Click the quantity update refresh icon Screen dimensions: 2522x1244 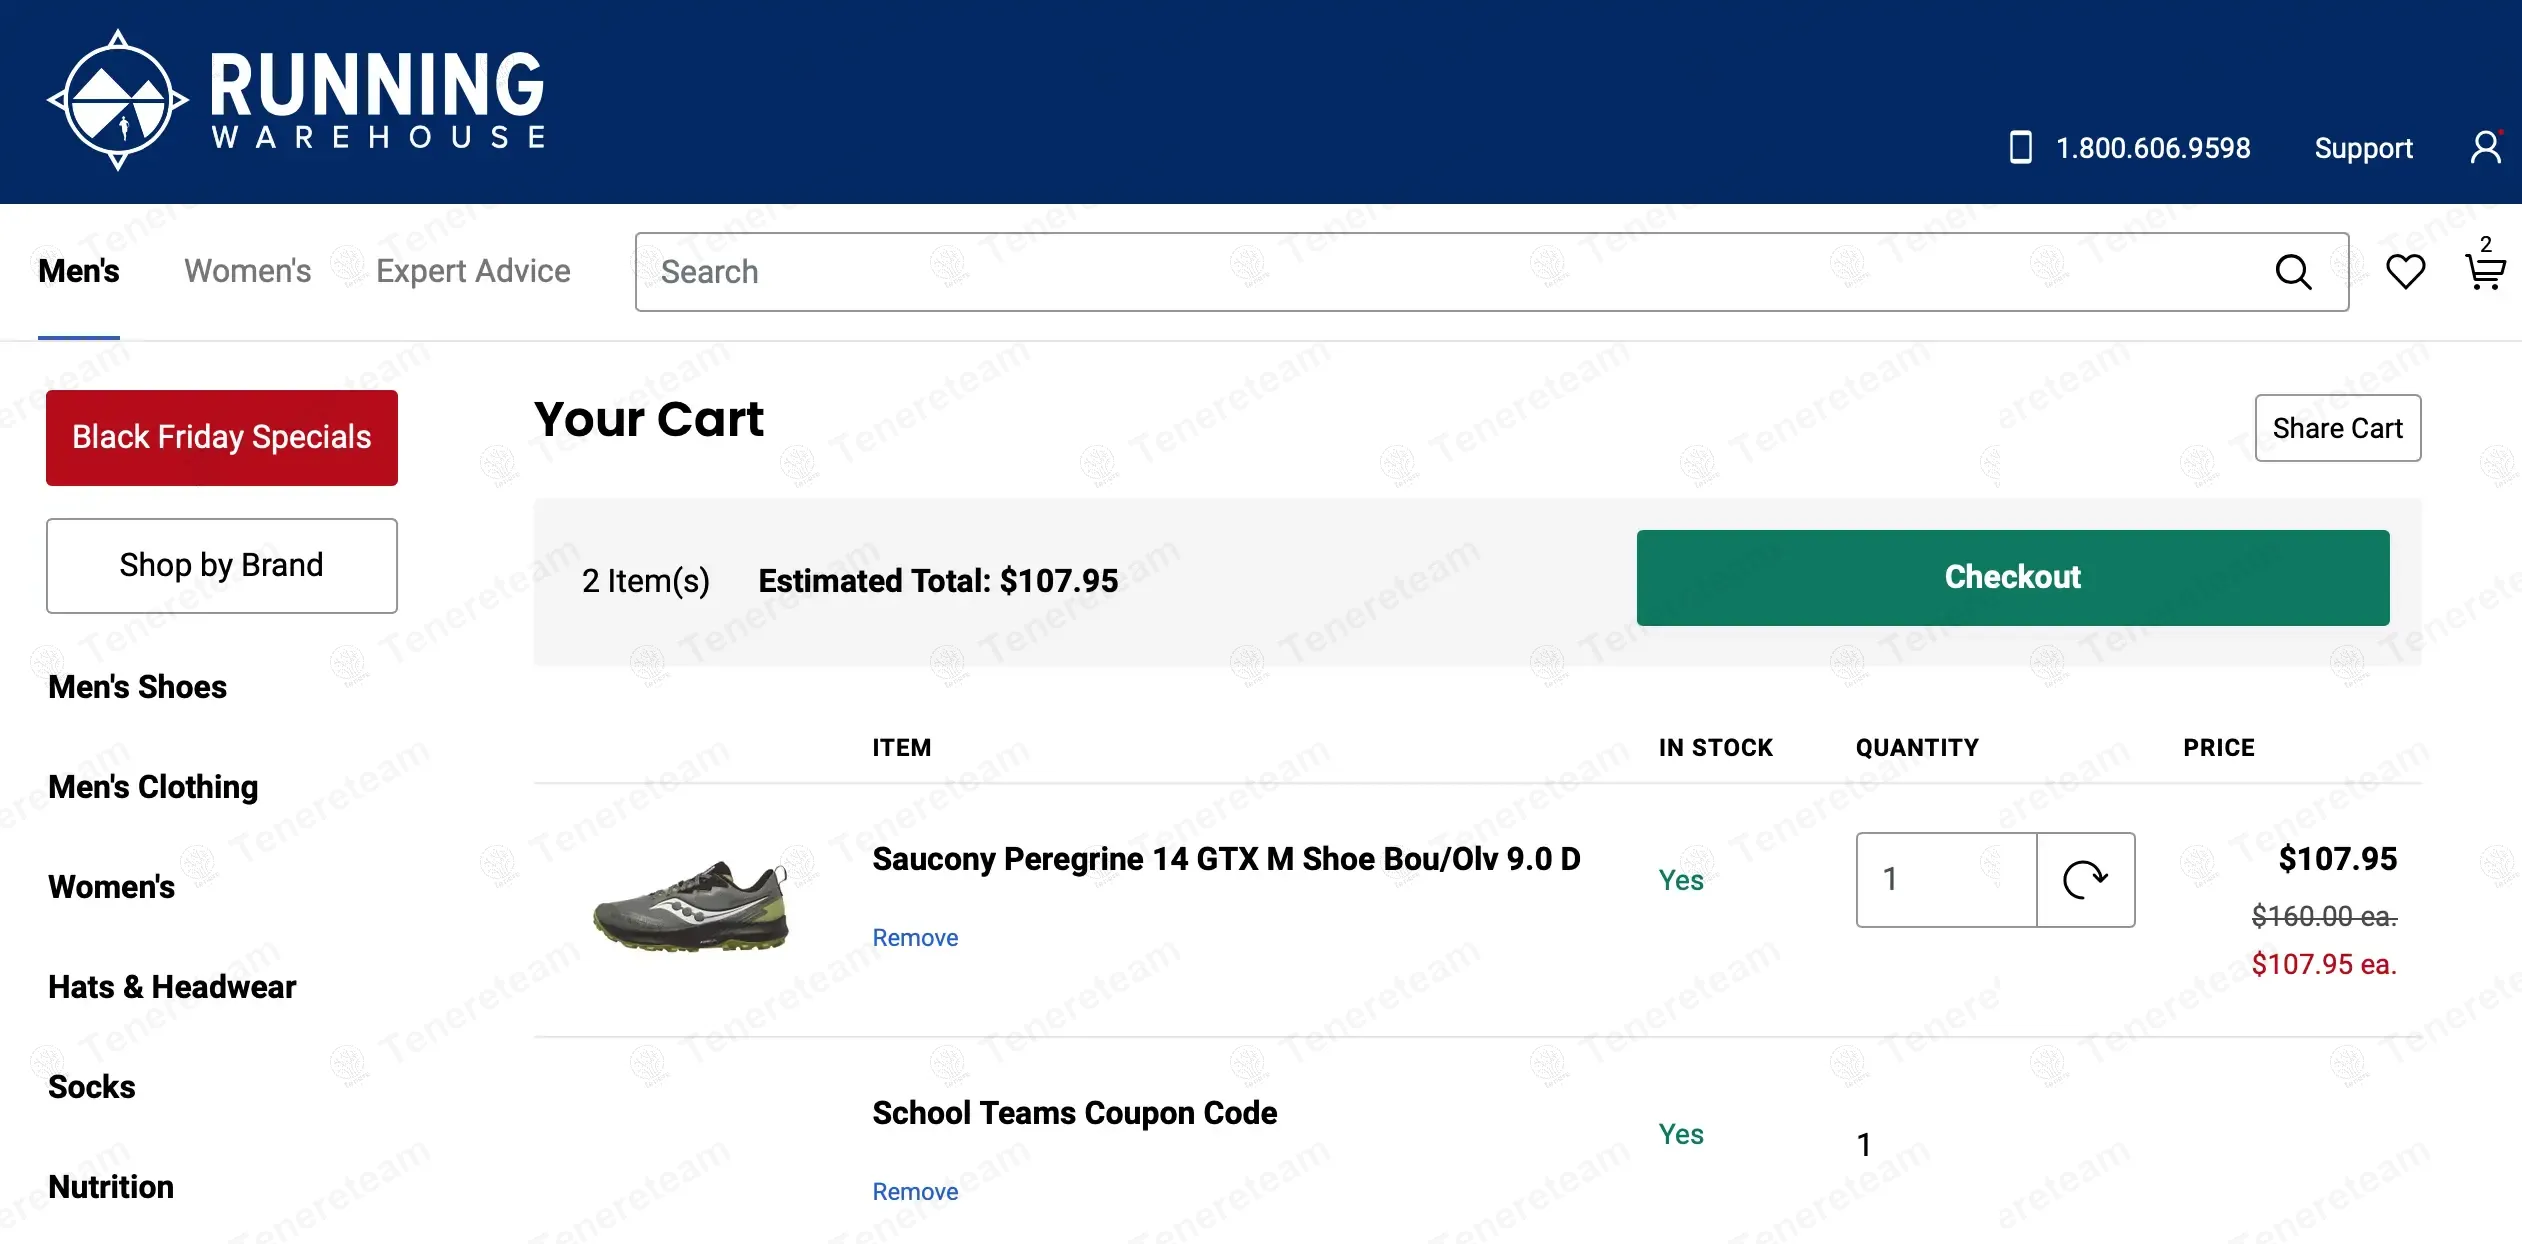tap(2085, 880)
